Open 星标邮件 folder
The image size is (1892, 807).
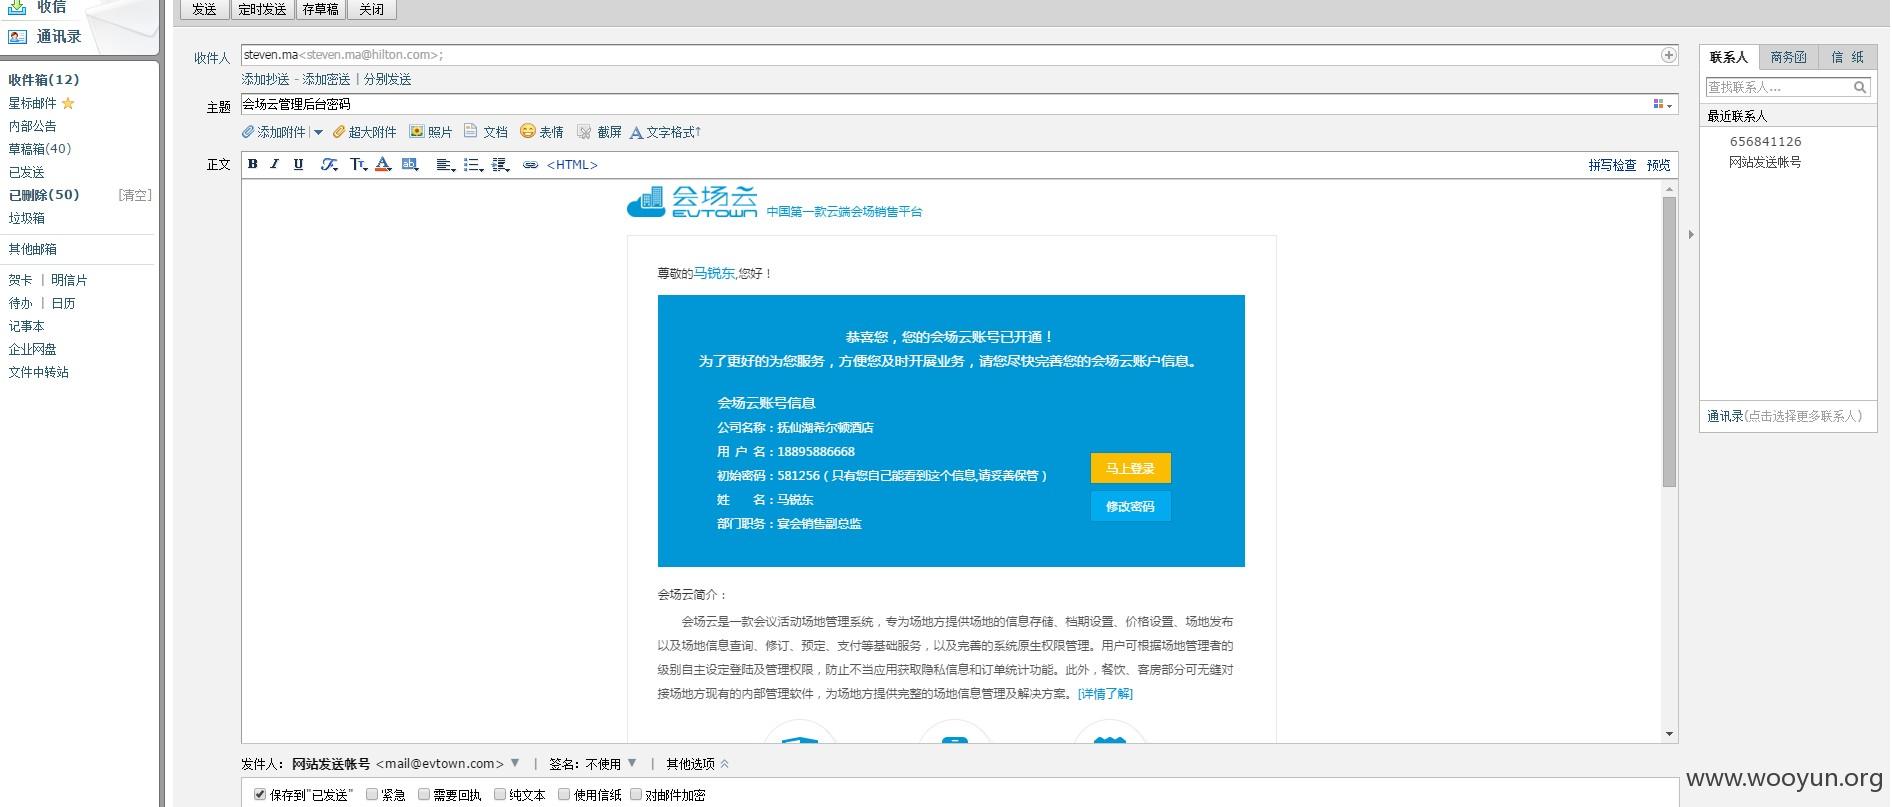coord(41,103)
